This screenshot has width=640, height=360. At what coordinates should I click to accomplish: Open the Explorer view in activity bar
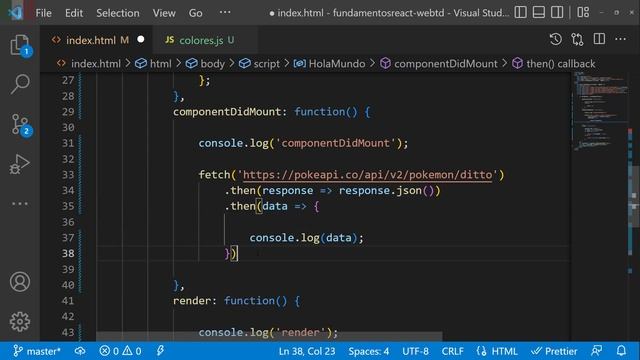click(x=20, y=45)
